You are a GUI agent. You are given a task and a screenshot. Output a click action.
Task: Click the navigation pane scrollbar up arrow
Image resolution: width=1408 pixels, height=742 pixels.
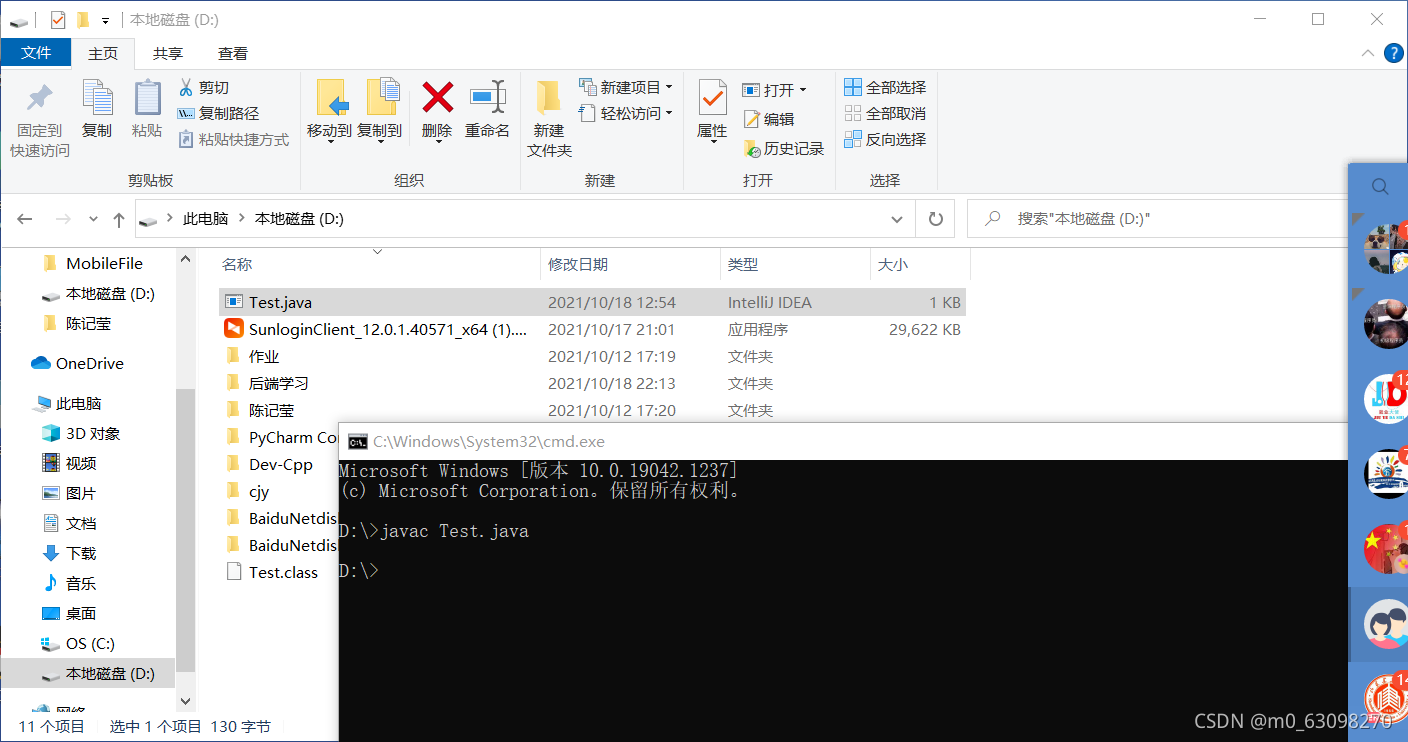pyautogui.click(x=185, y=258)
